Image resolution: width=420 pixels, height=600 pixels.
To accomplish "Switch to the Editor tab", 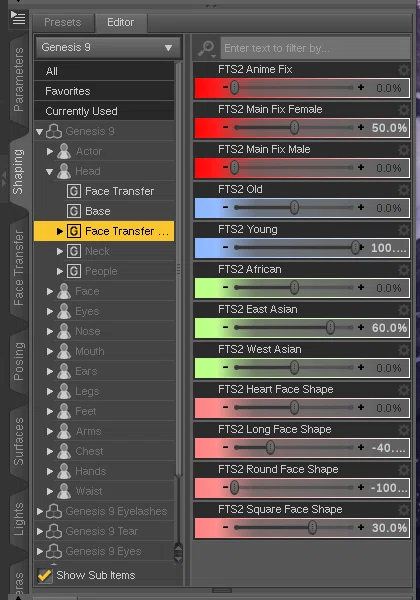I will 120,23.
